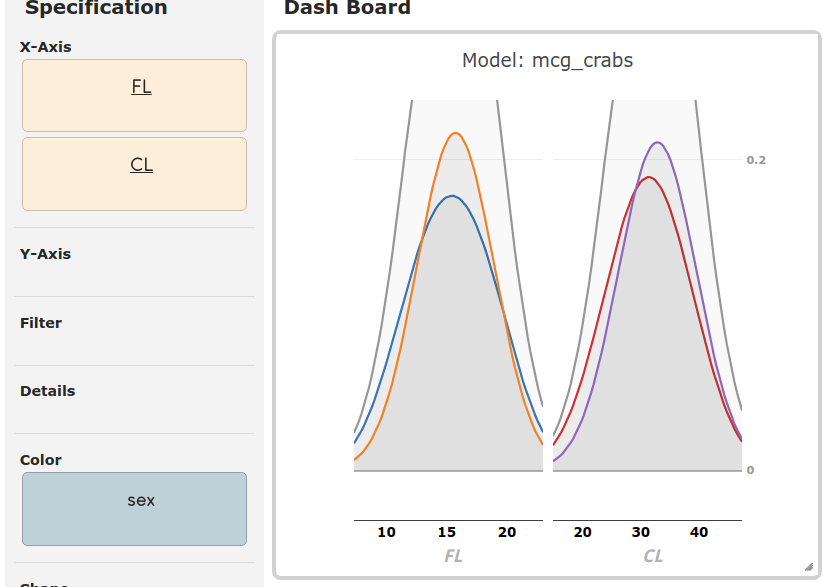Click the resize handle of the dashboard card
Viewport: 823px width, 587px height.
coord(809,567)
